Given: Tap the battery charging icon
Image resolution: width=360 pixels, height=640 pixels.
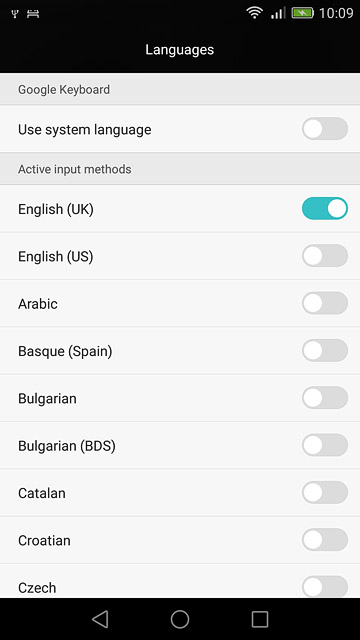Looking at the screenshot, I should point(302,13).
